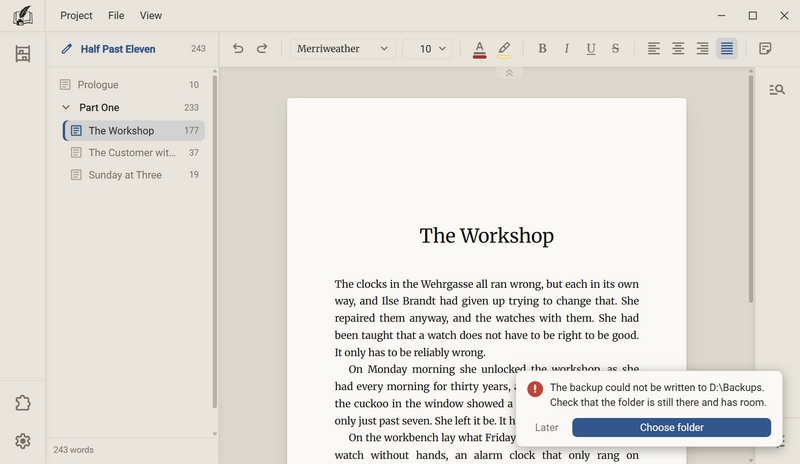Apply the highlighter color tool
Screen dimensions: 800x464
[504, 49]
